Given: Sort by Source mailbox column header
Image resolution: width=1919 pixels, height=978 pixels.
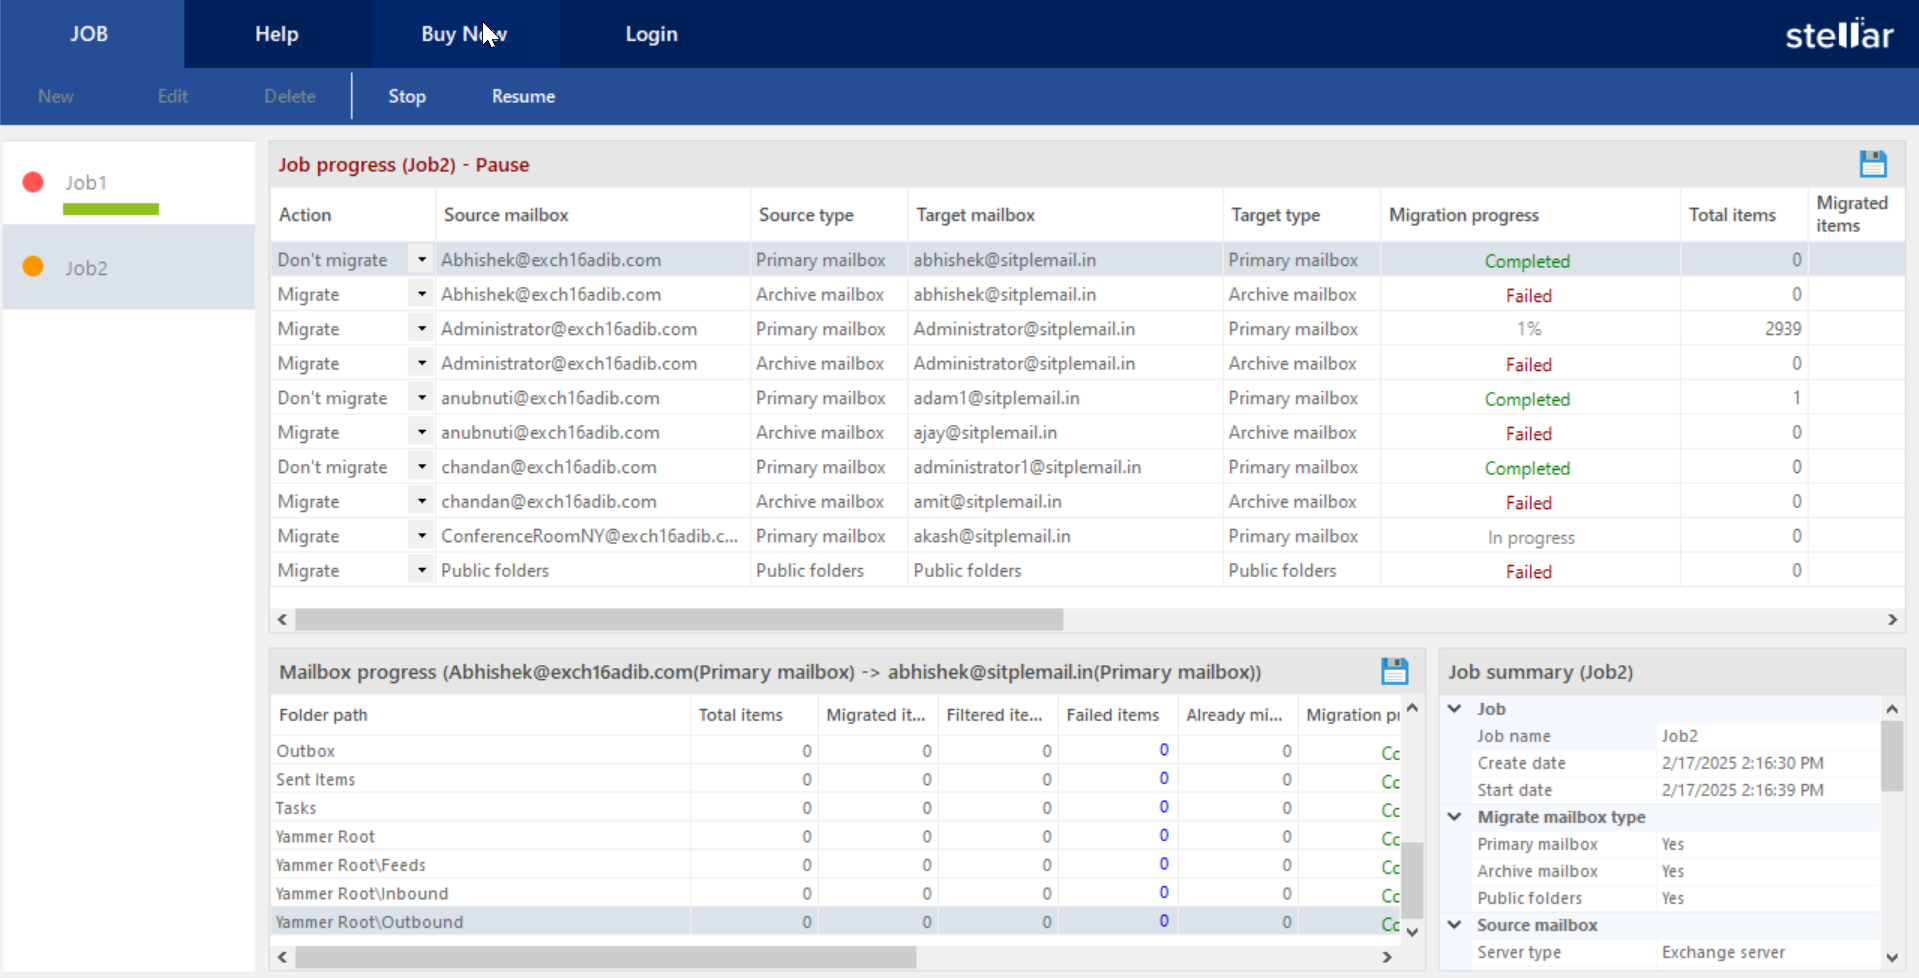Looking at the screenshot, I should click(593, 215).
